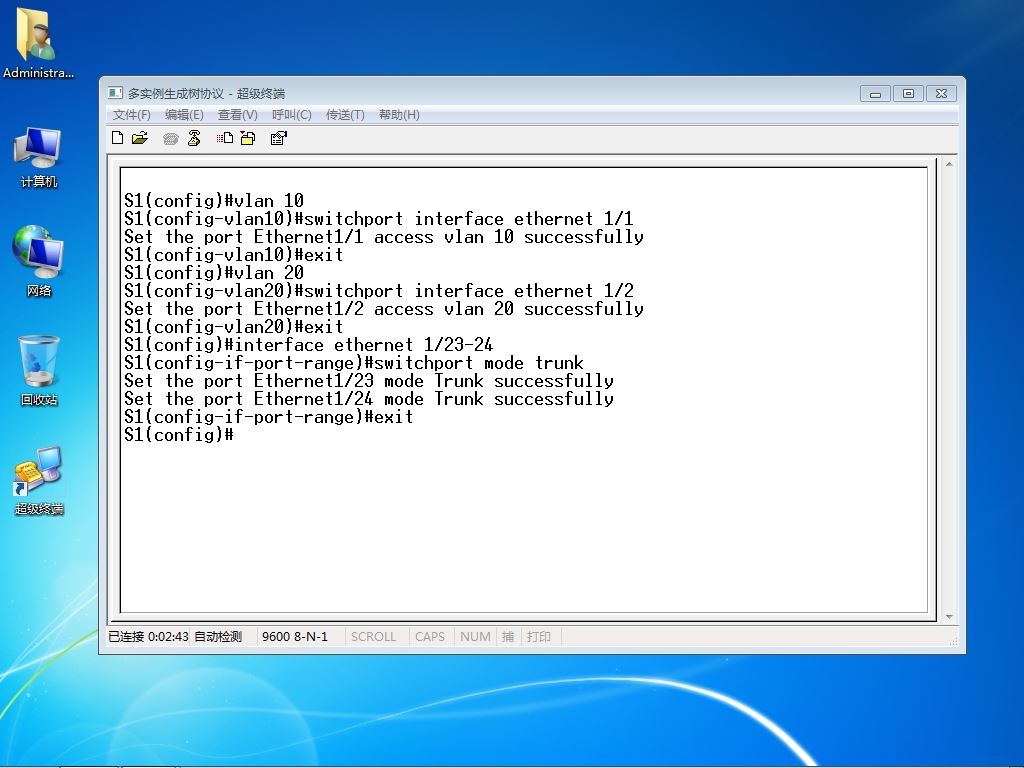The height and width of the screenshot is (768, 1024).
Task: Select the 网络 desktop icon
Action: tap(38, 261)
